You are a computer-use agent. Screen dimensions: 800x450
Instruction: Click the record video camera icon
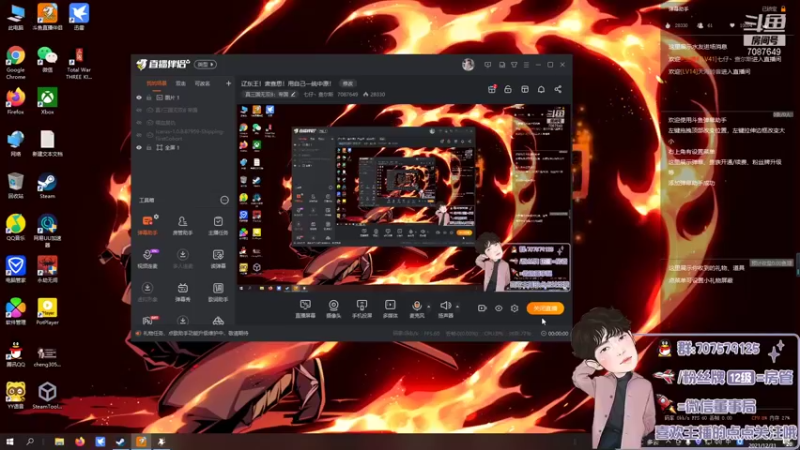point(482,308)
